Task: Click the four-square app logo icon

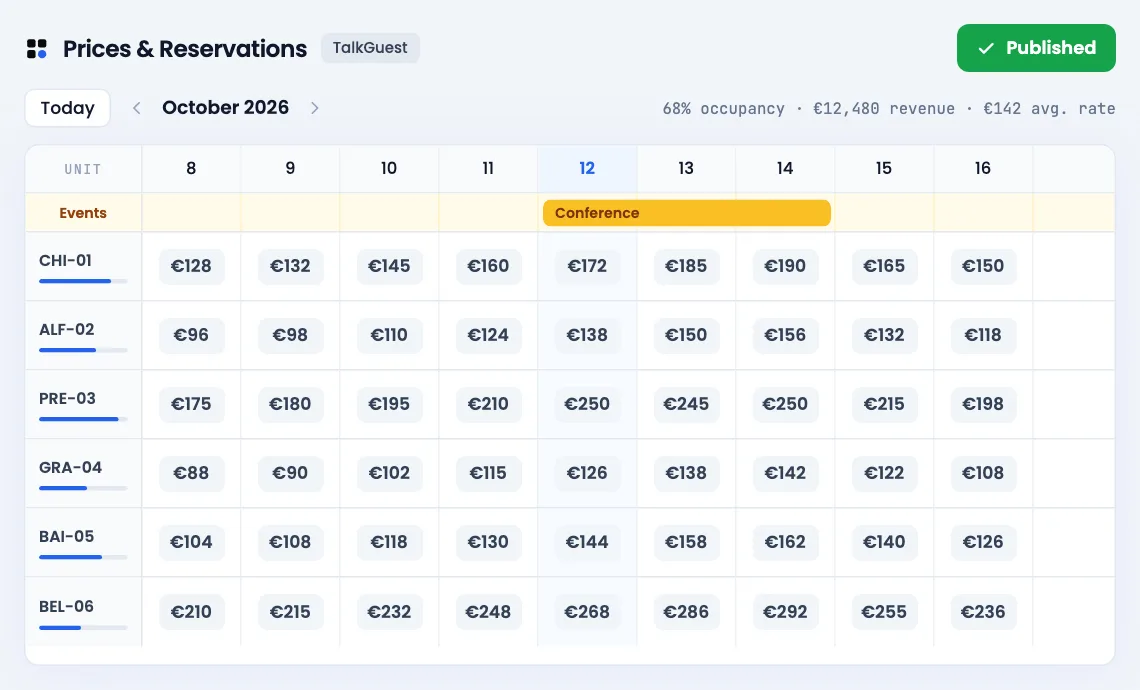Action: point(36,49)
